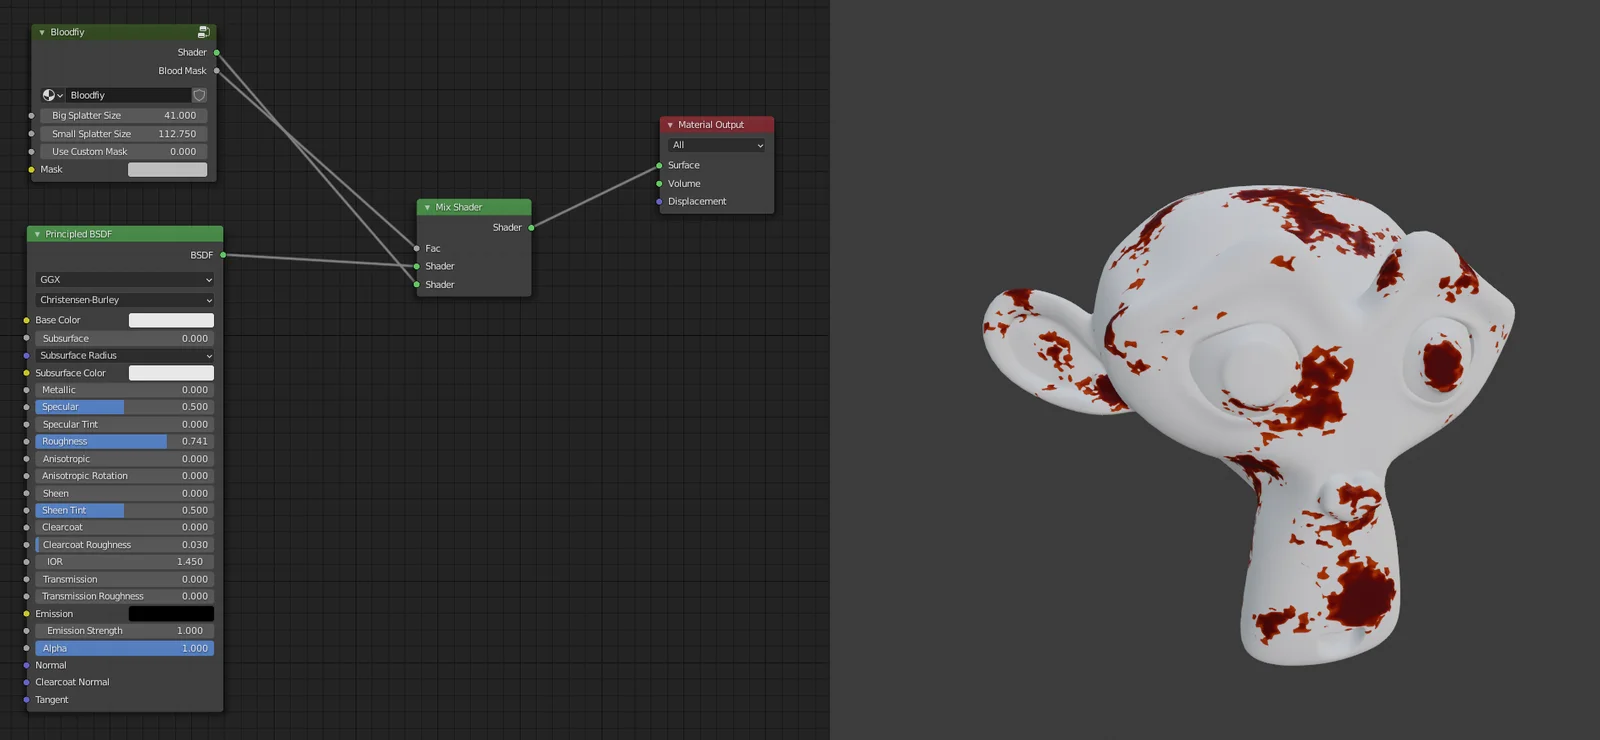Click the Roughness slider
The height and width of the screenshot is (740, 1600).
[x=124, y=441]
